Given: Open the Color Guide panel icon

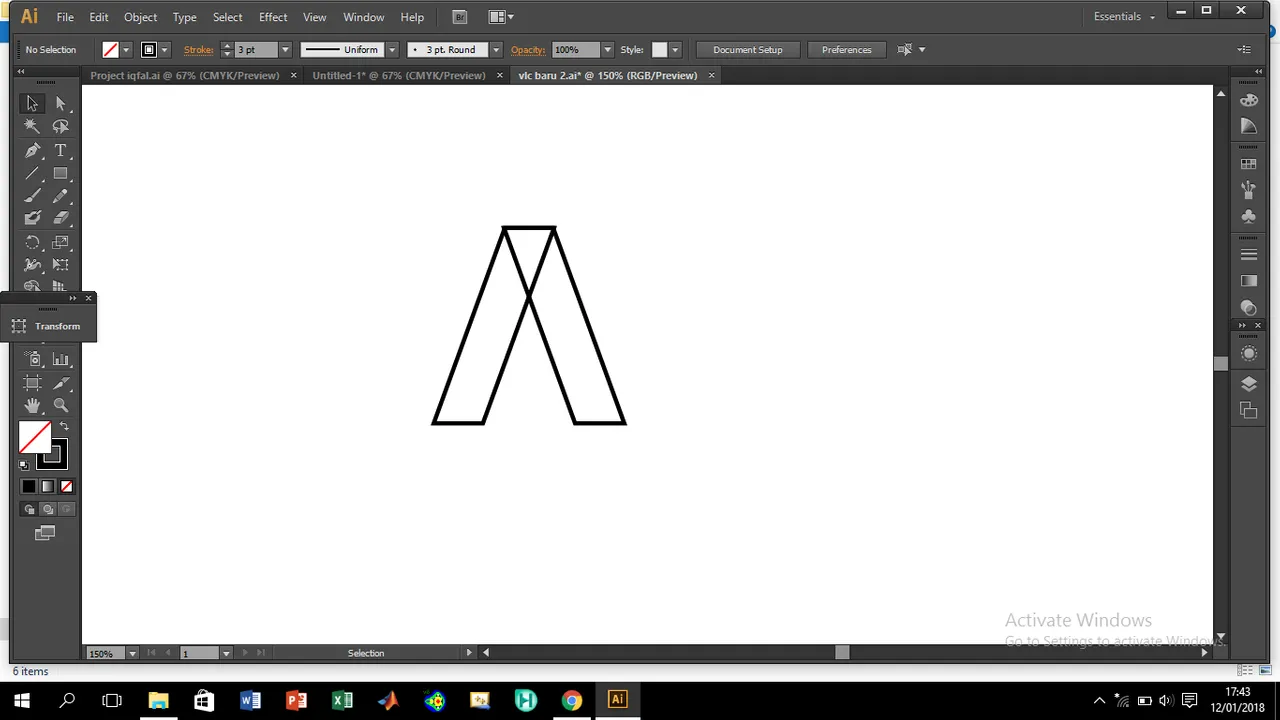Looking at the screenshot, I should [1248, 126].
